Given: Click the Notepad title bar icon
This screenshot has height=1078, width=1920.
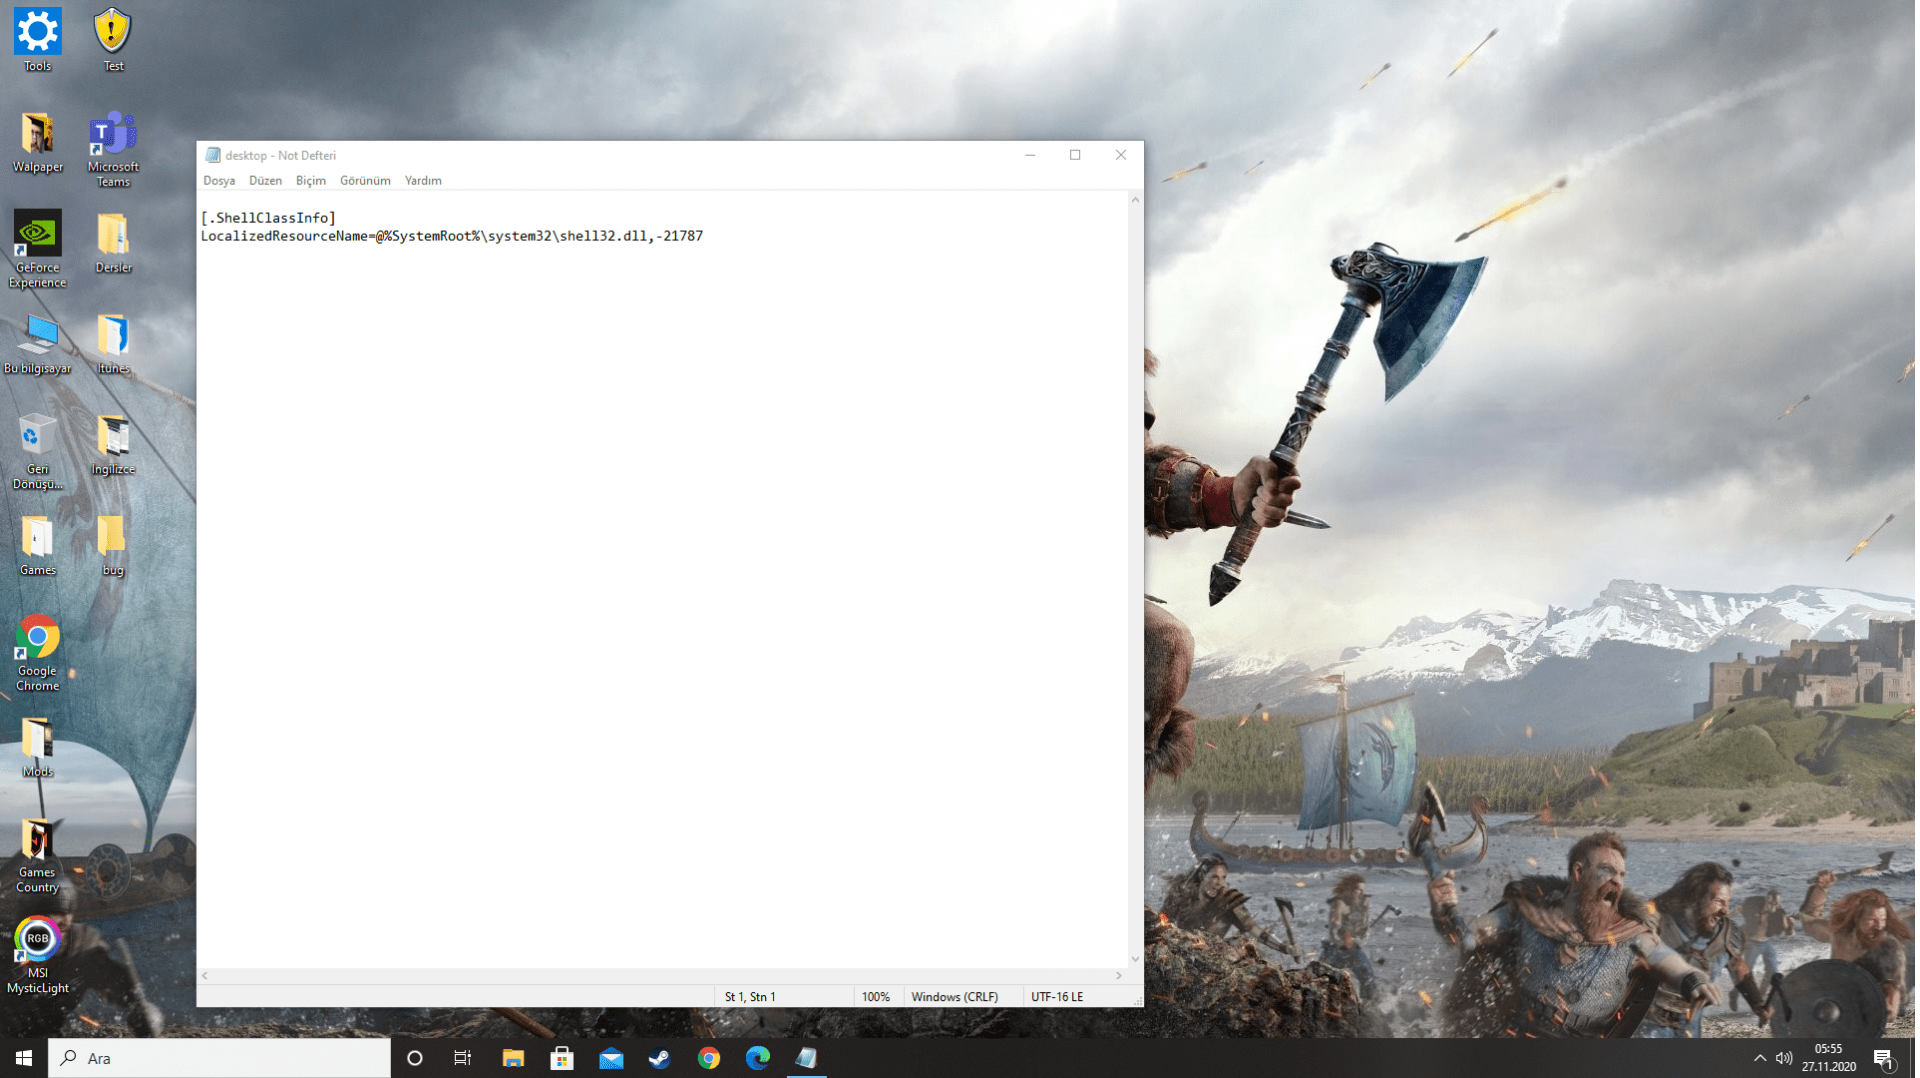Looking at the screenshot, I should click(212, 155).
